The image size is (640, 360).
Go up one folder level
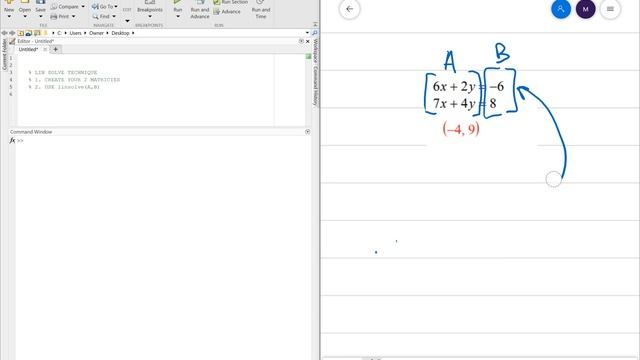pos(20,33)
